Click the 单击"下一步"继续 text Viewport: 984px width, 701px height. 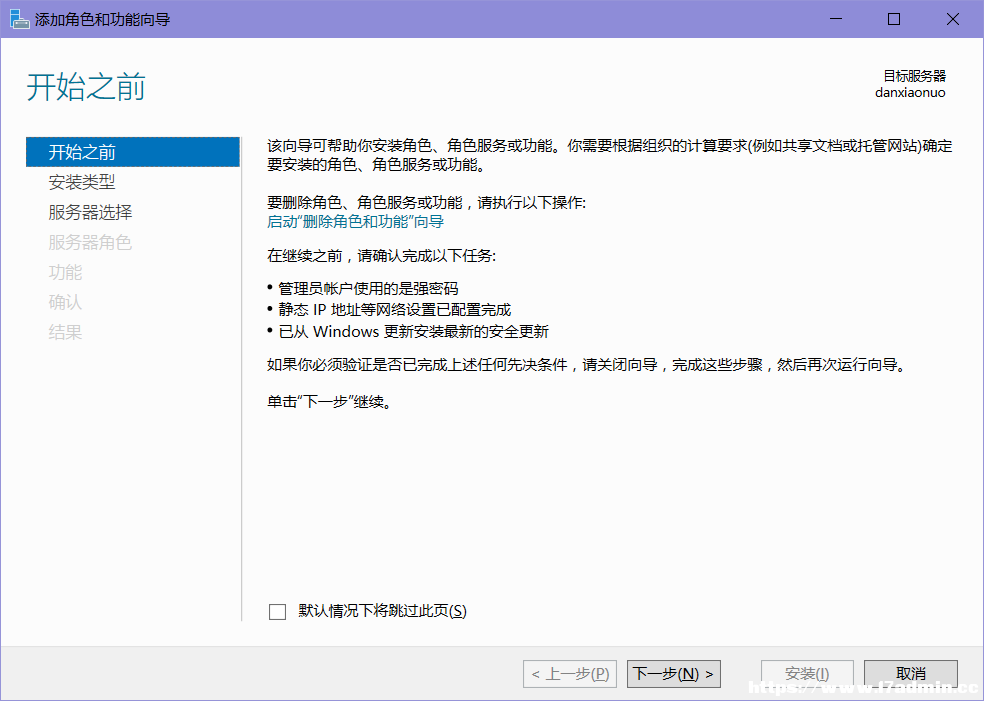[330, 402]
